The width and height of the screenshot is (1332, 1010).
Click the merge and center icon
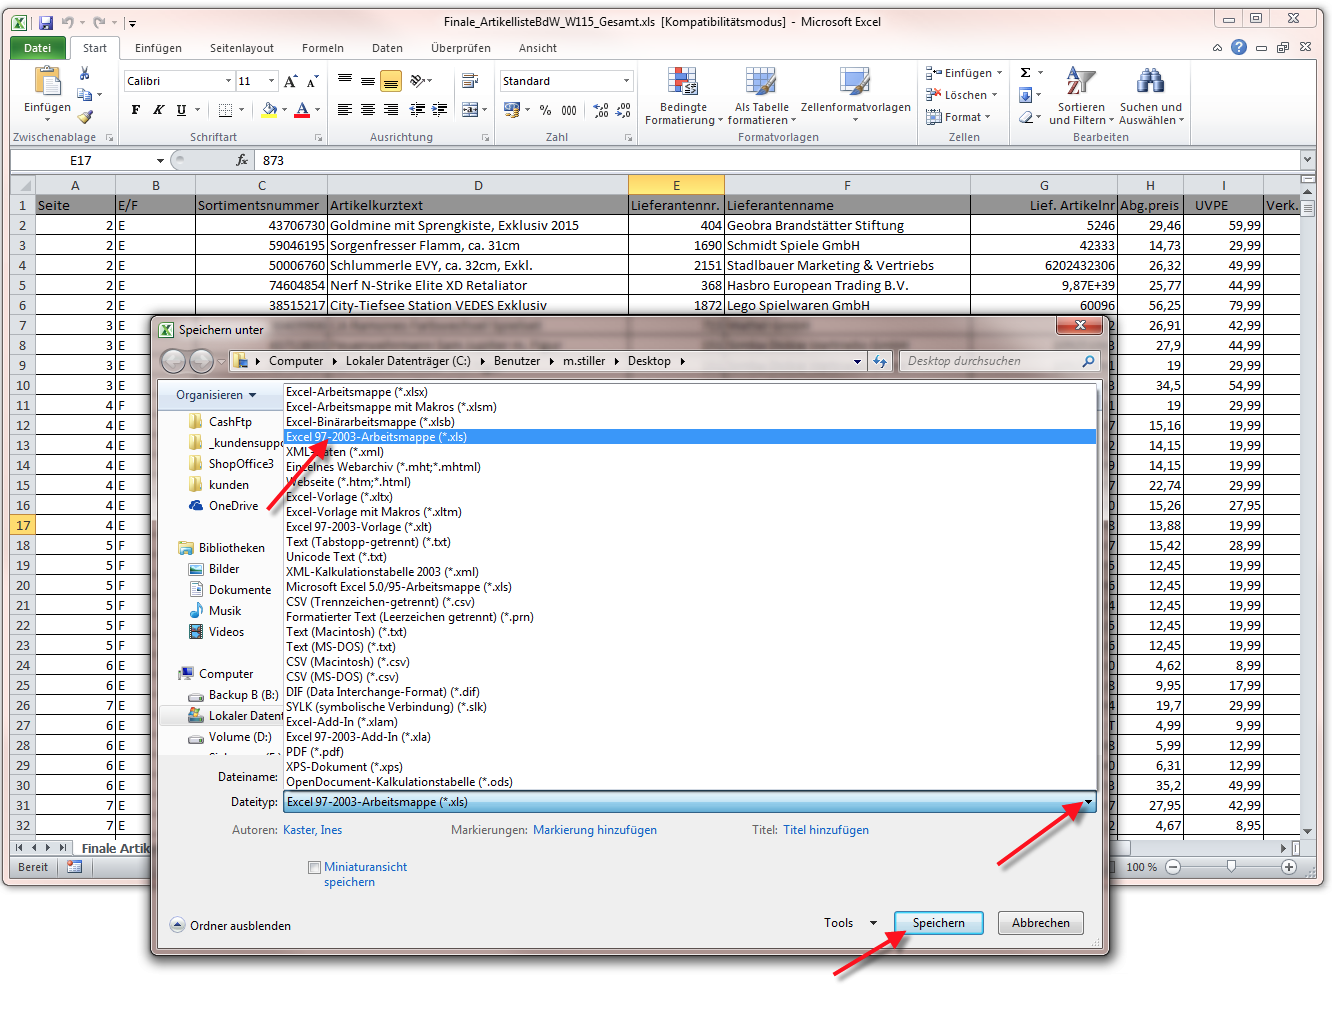coord(470,110)
